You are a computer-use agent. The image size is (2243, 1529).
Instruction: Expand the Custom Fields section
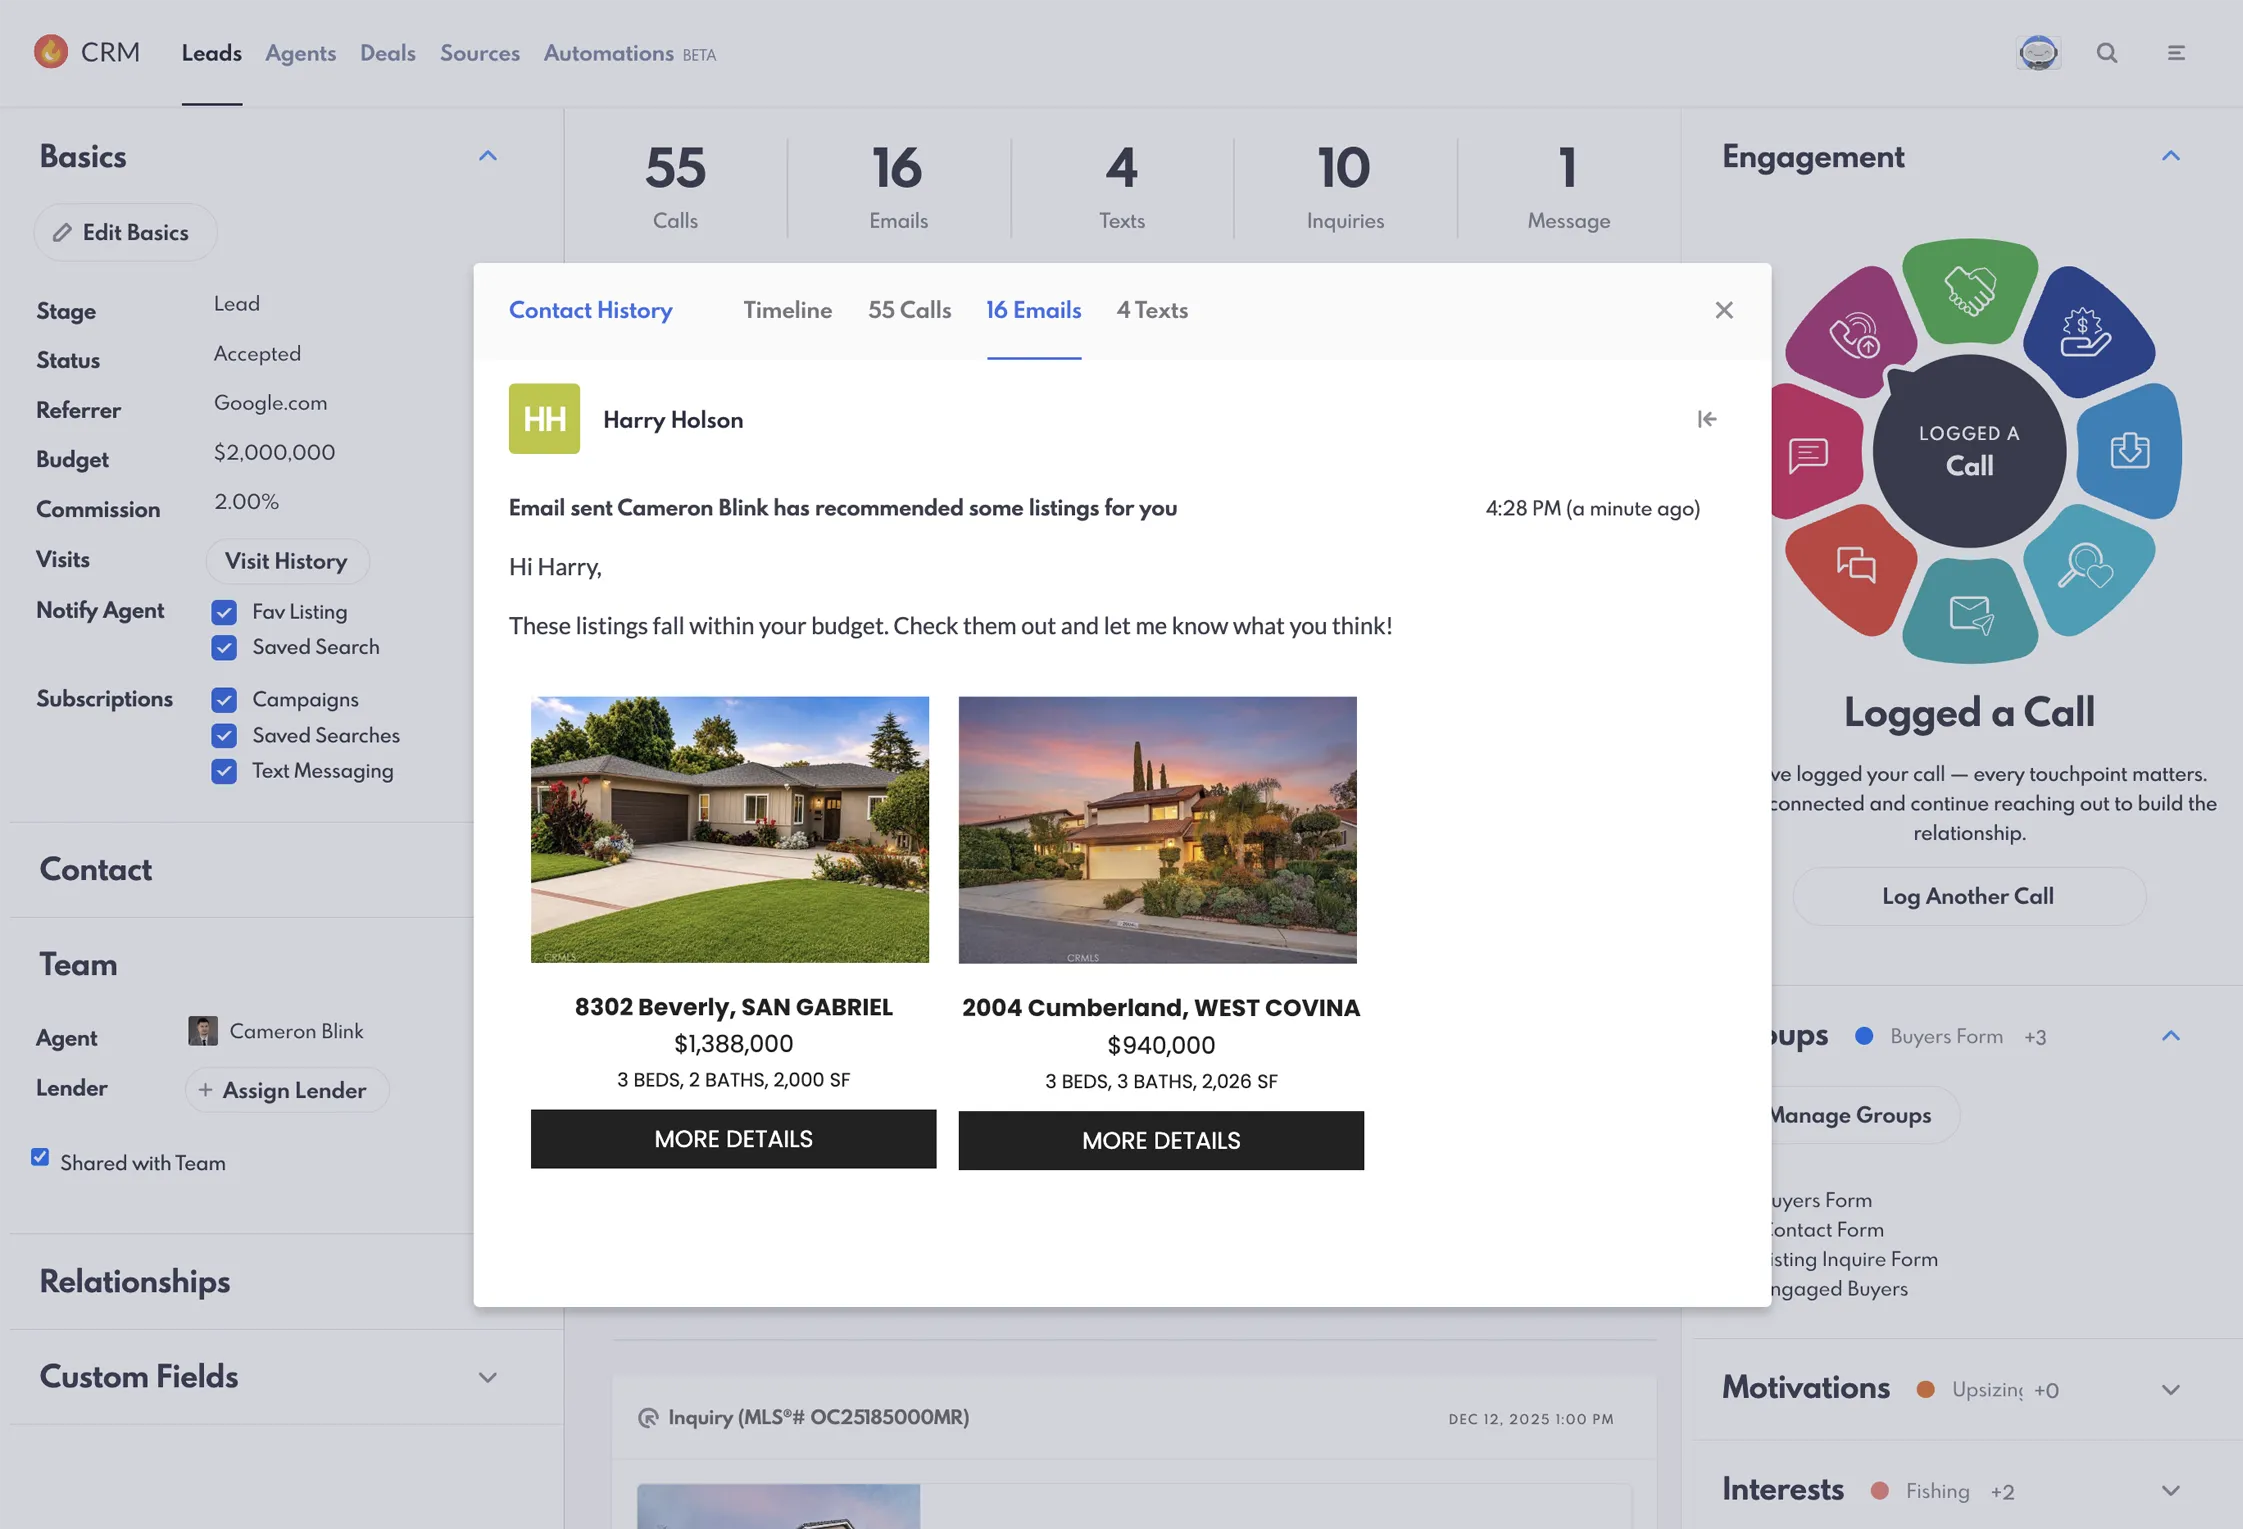coord(487,1377)
